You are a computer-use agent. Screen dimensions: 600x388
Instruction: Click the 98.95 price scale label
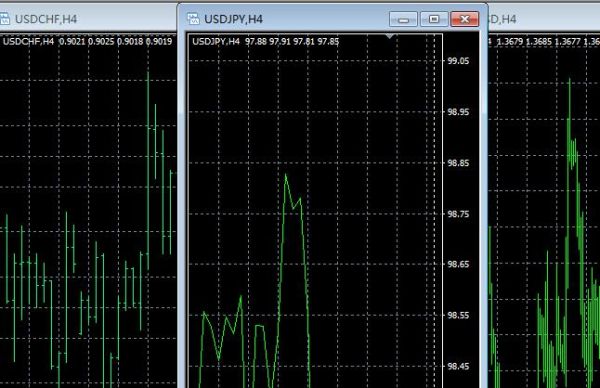[458, 112]
